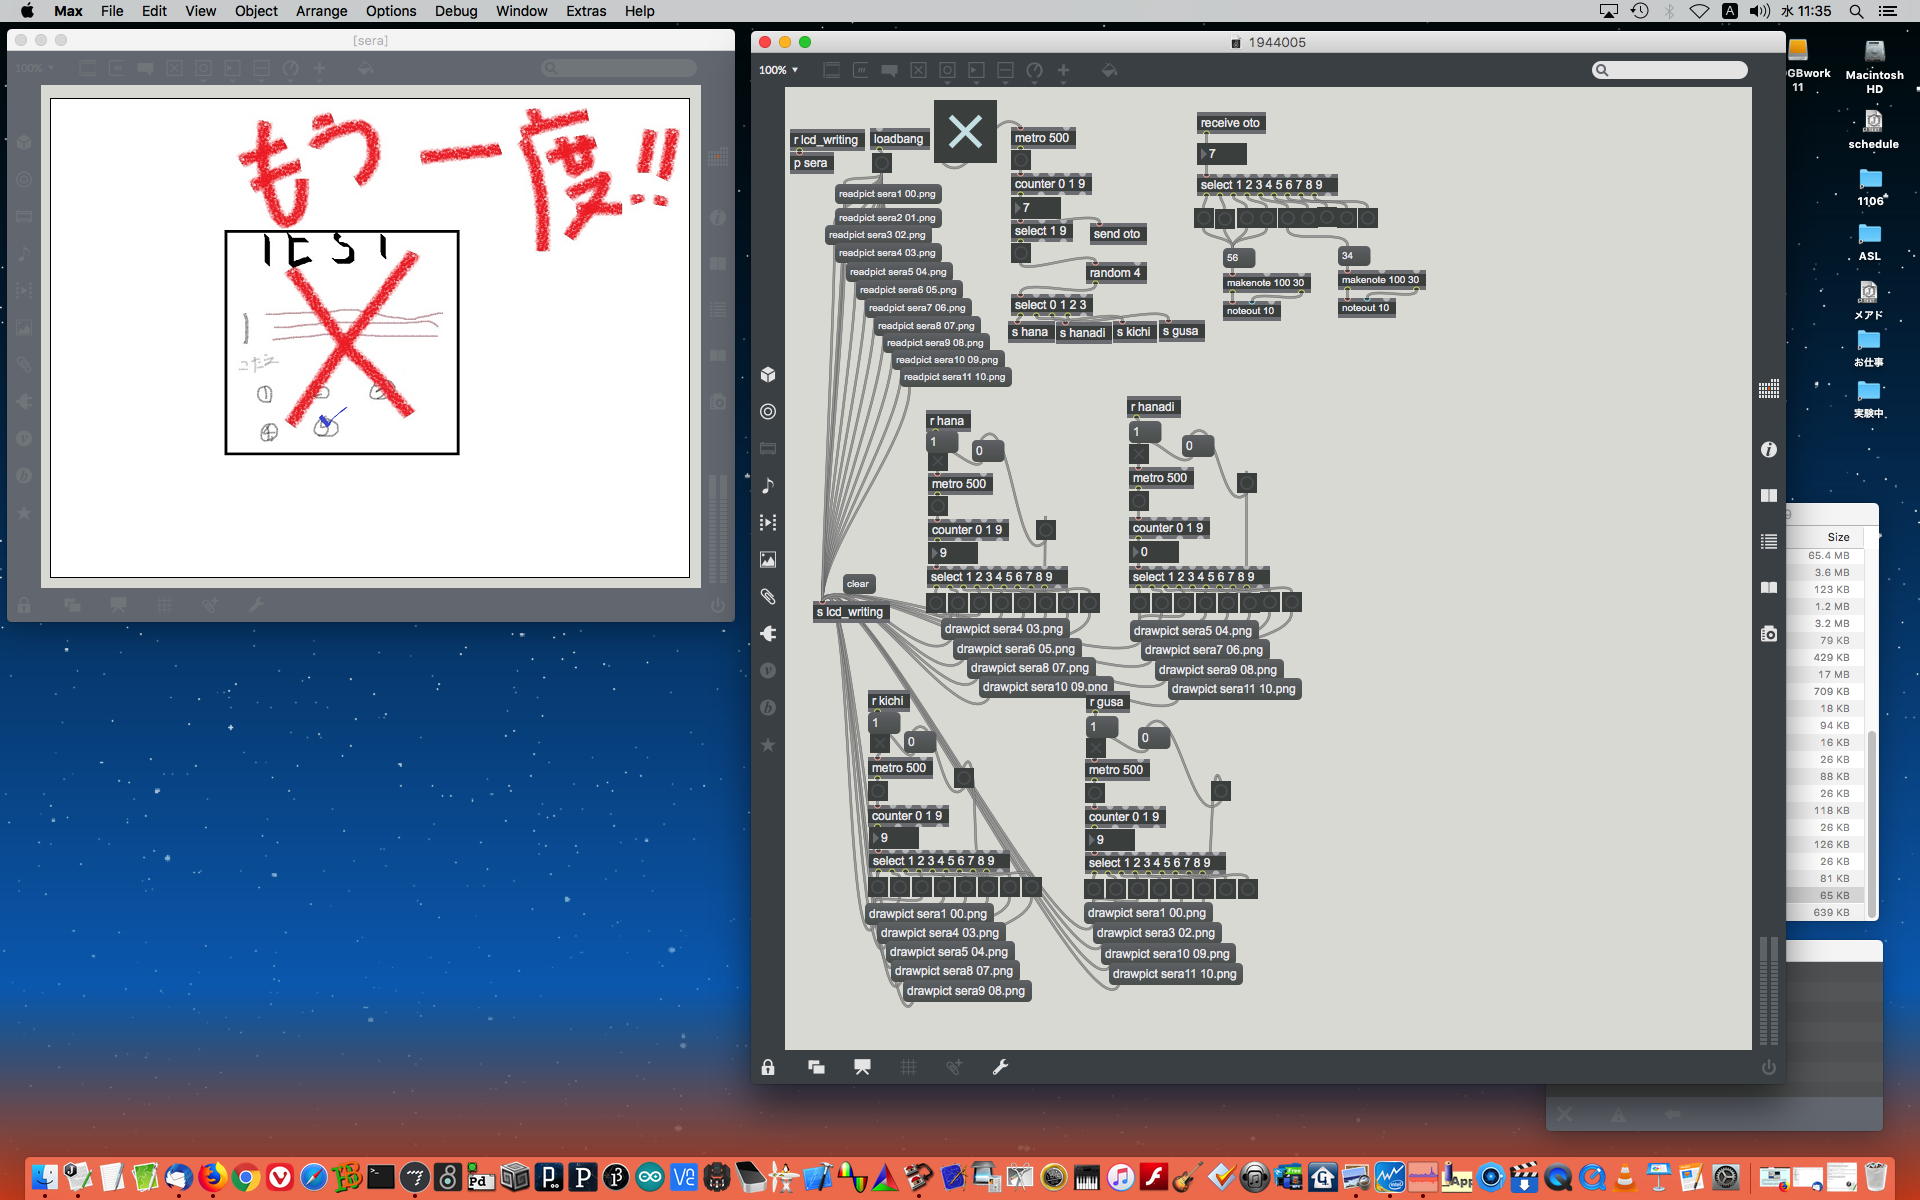This screenshot has height=1200, width=1920.
Task: Click the wrench debug icon in bottom toolbar
Action: [x=1000, y=1067]
